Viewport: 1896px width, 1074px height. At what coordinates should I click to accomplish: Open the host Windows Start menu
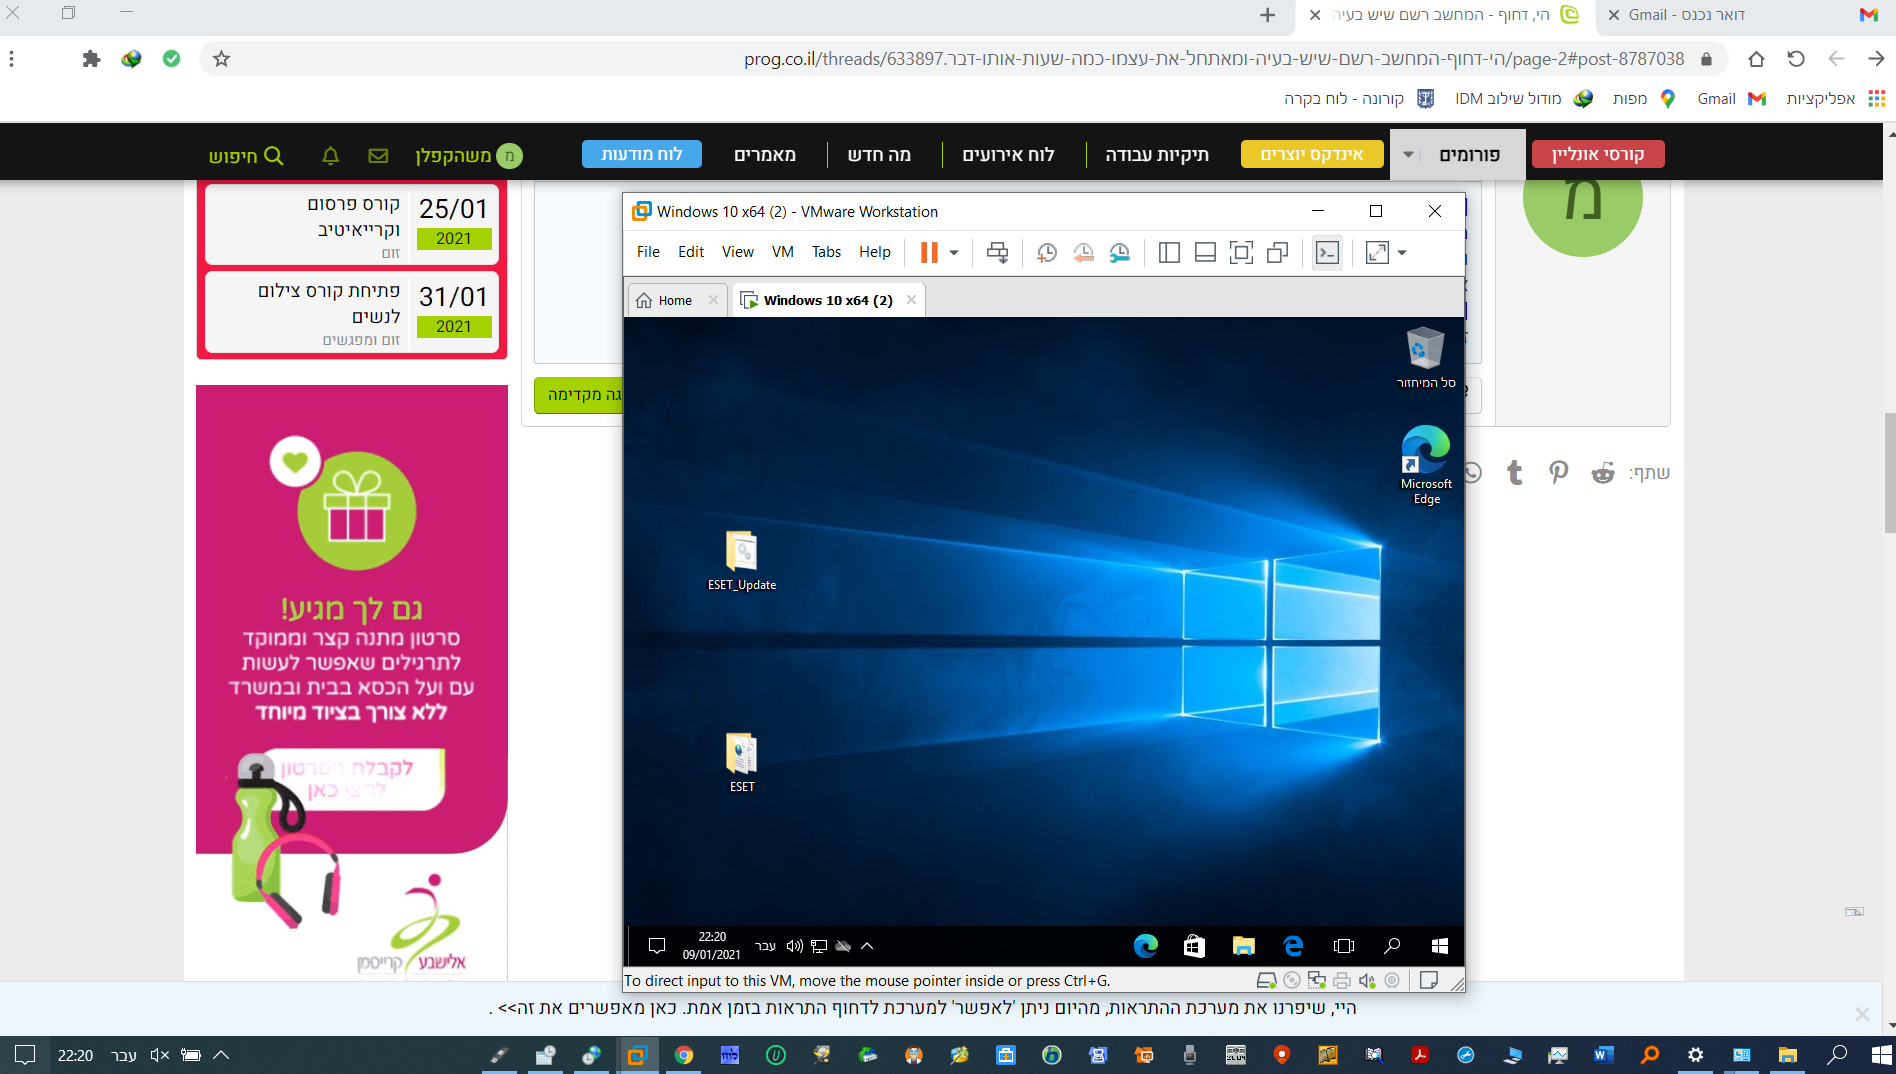click(1880, 1054)
